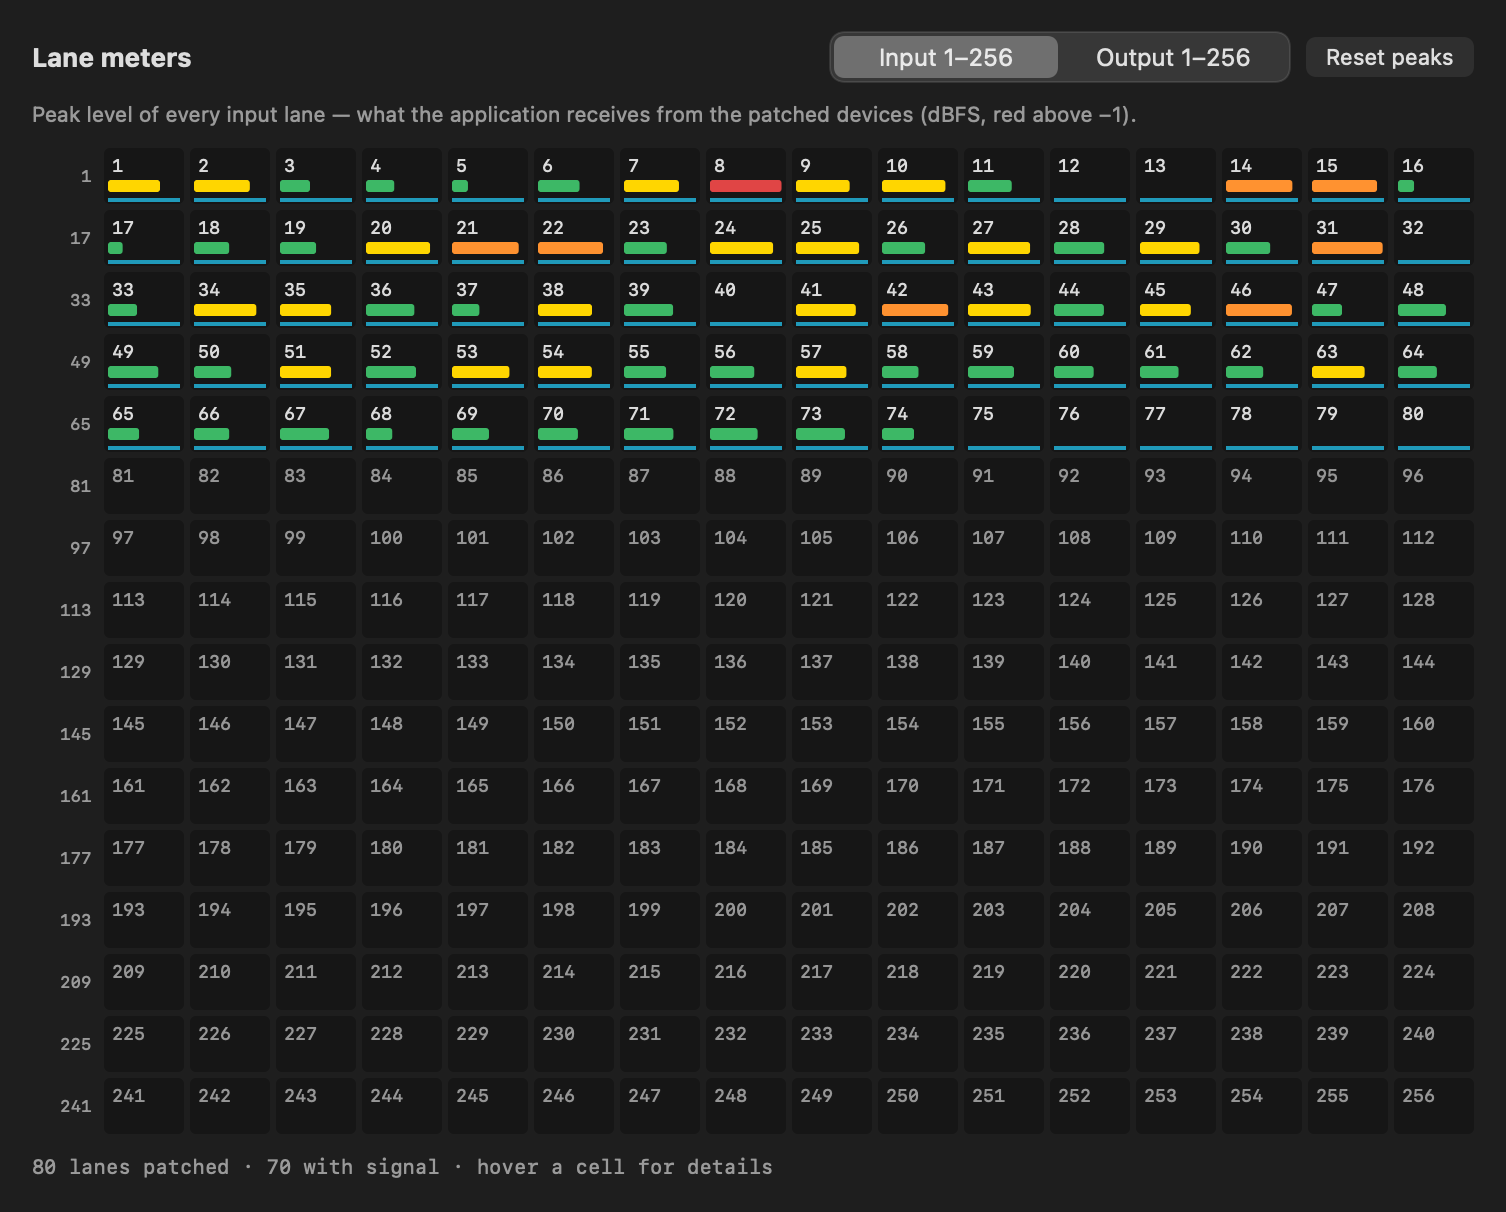Select the lane 53 meter cell
The width and height of the screenshot is (1506, 1212).
click(x=488, y=363)
